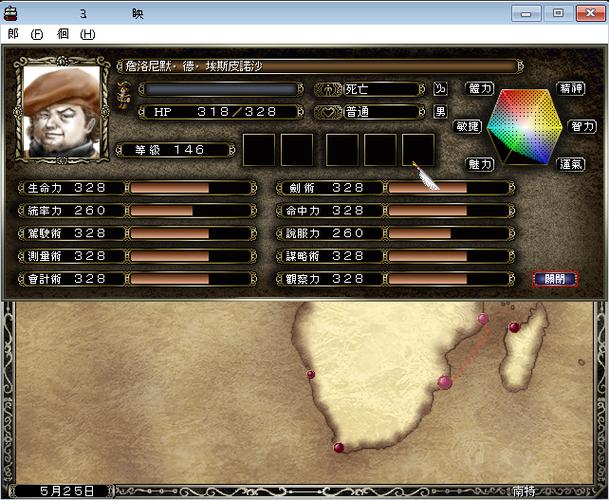
Task: Click the 運氣 attribute label
Action: [x=571, y=164]
